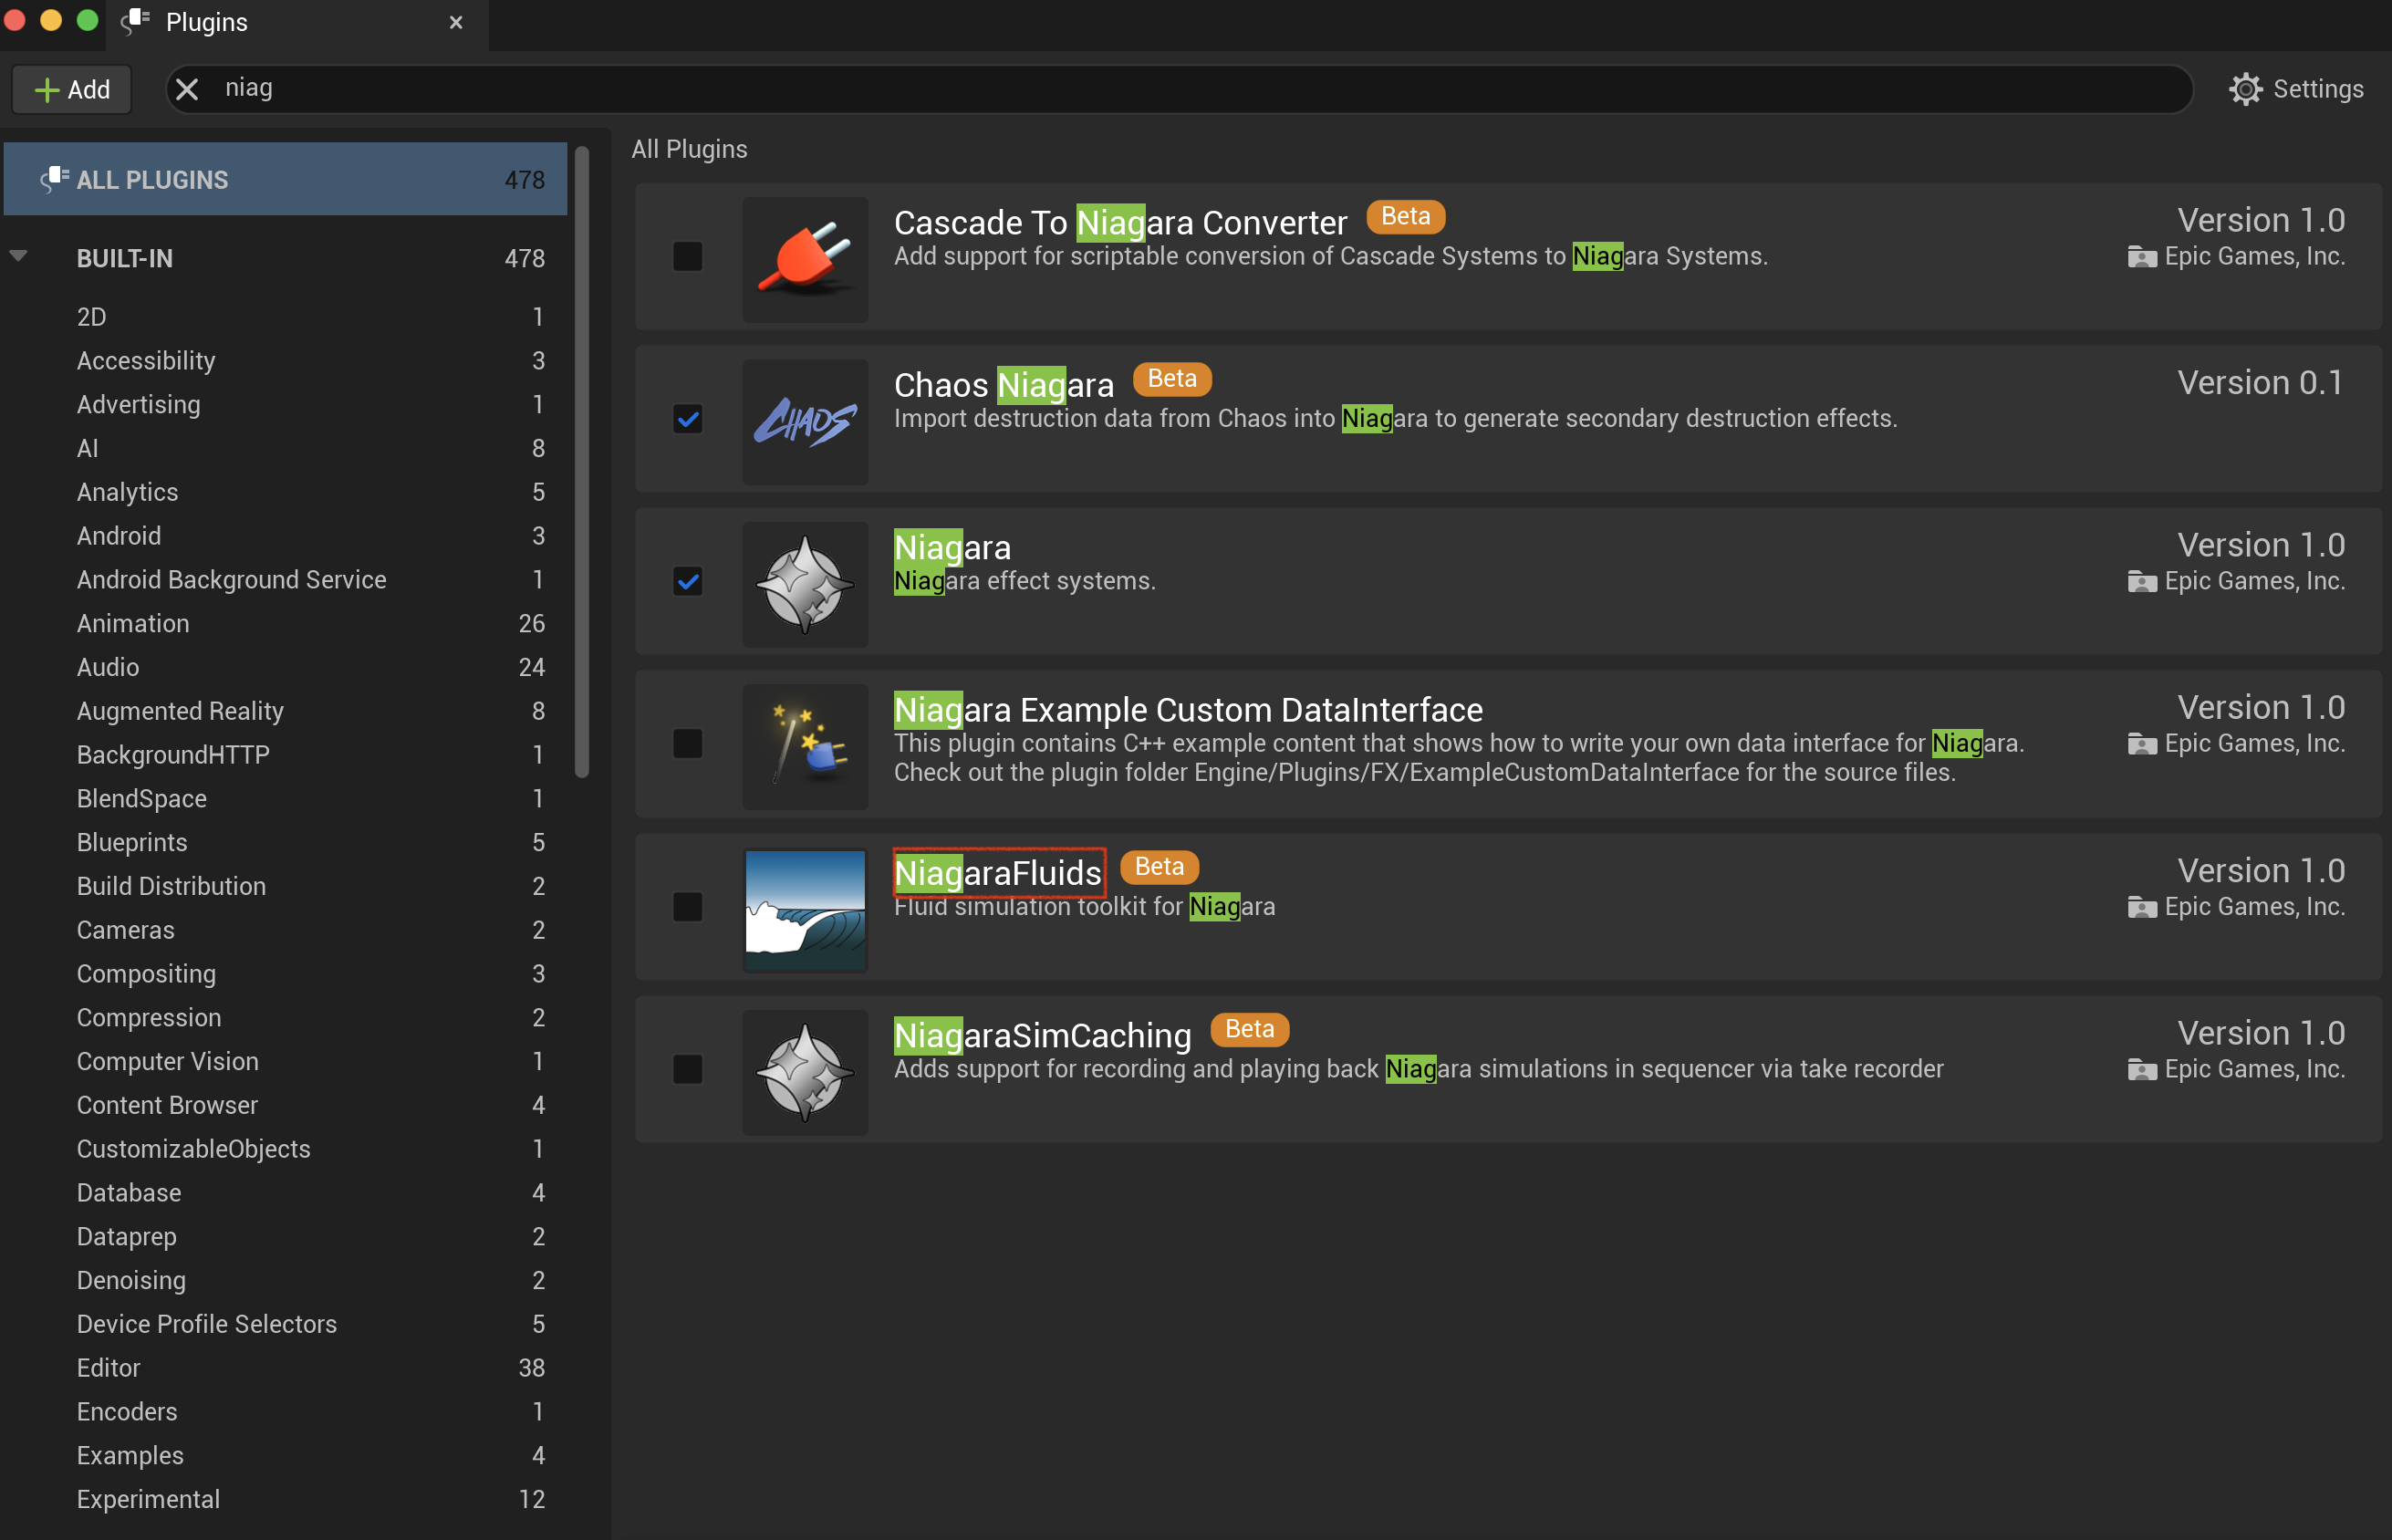Image resolution: width=2392 pixels, height=1540 pixels.
Task: Select the Android Background Service category
Action: (x=285, y=580)
